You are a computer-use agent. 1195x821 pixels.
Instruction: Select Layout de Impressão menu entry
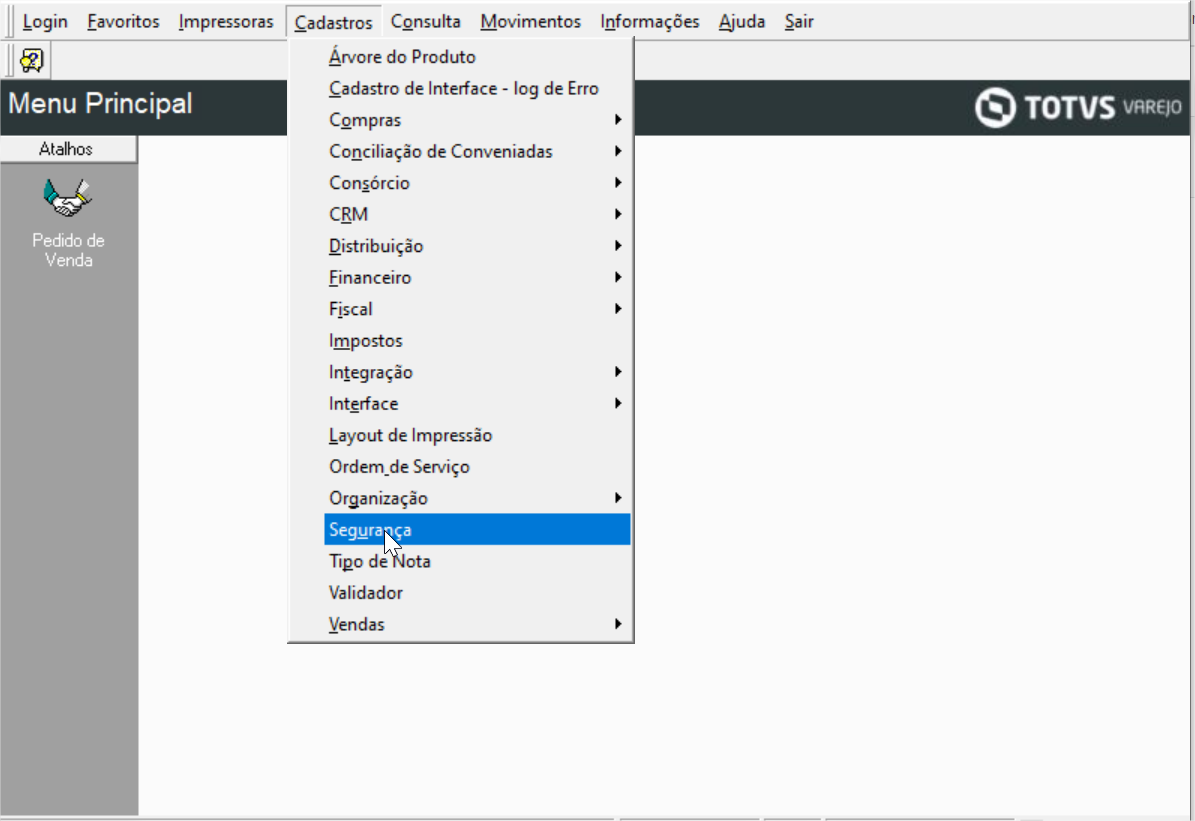coord(477,435)
